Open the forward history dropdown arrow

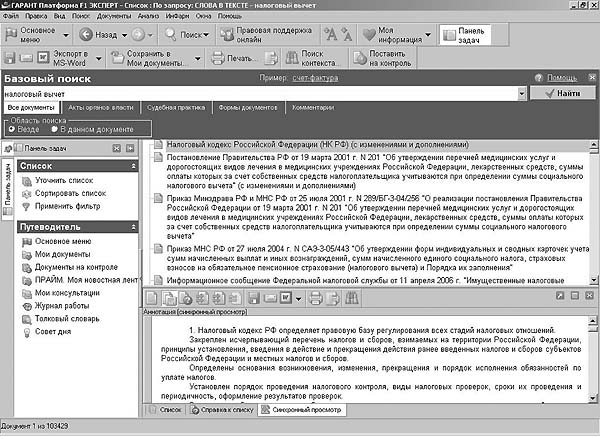(150, 35)
